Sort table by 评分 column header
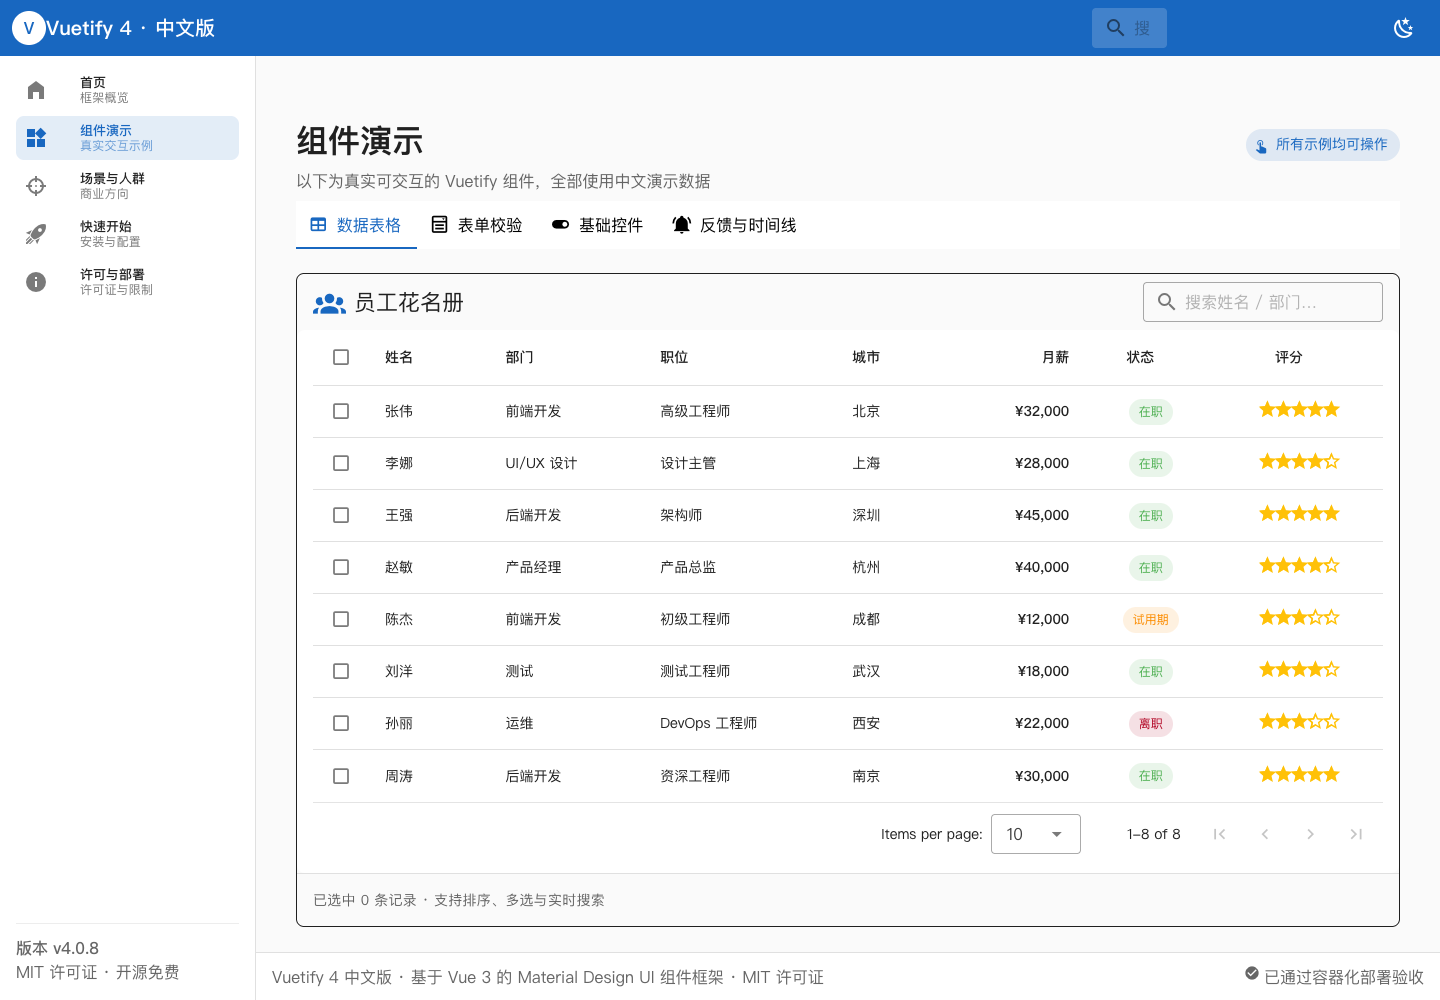 point(1288,357)
